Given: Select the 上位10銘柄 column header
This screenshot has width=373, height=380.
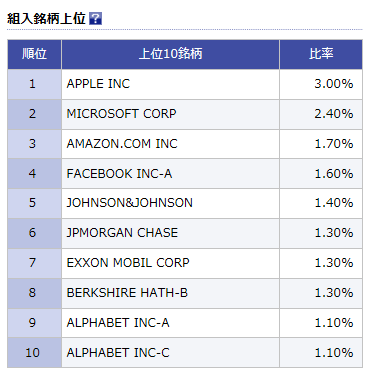Looking at the screenshot, I should (170, 54).
